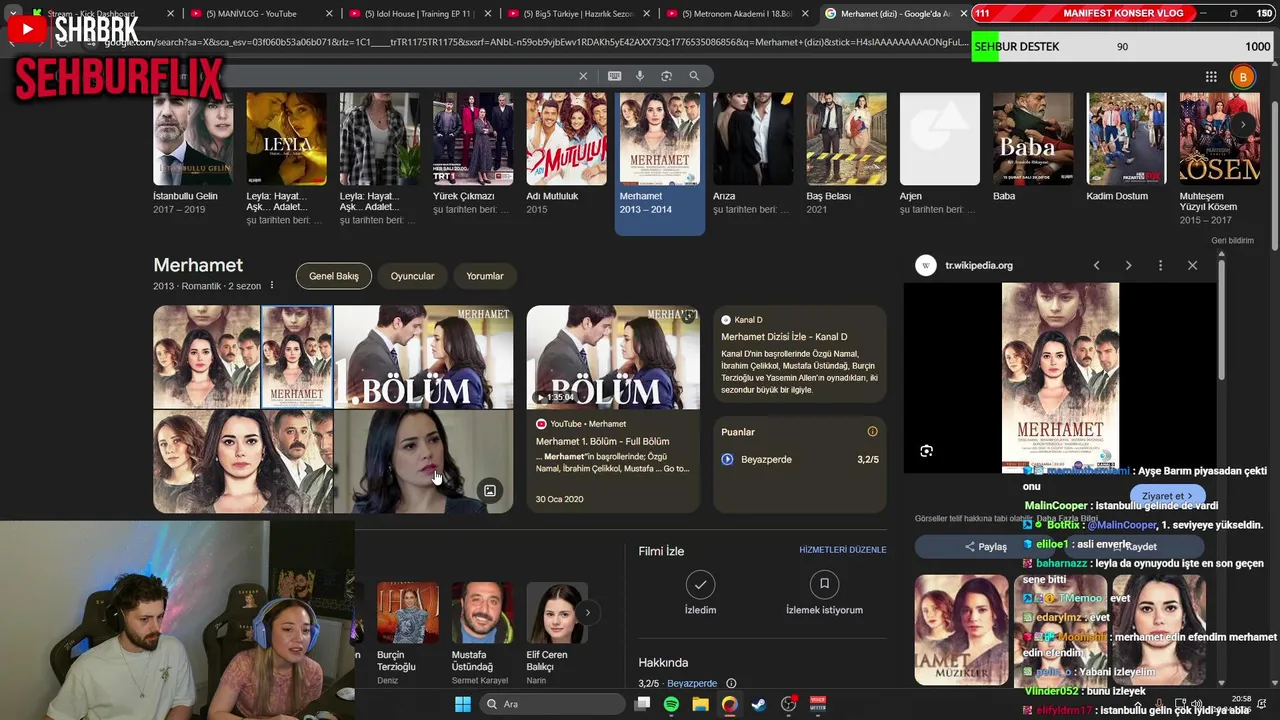Open Steam from the taskbar
The image size is (1280, 720).
click(759, 704)
